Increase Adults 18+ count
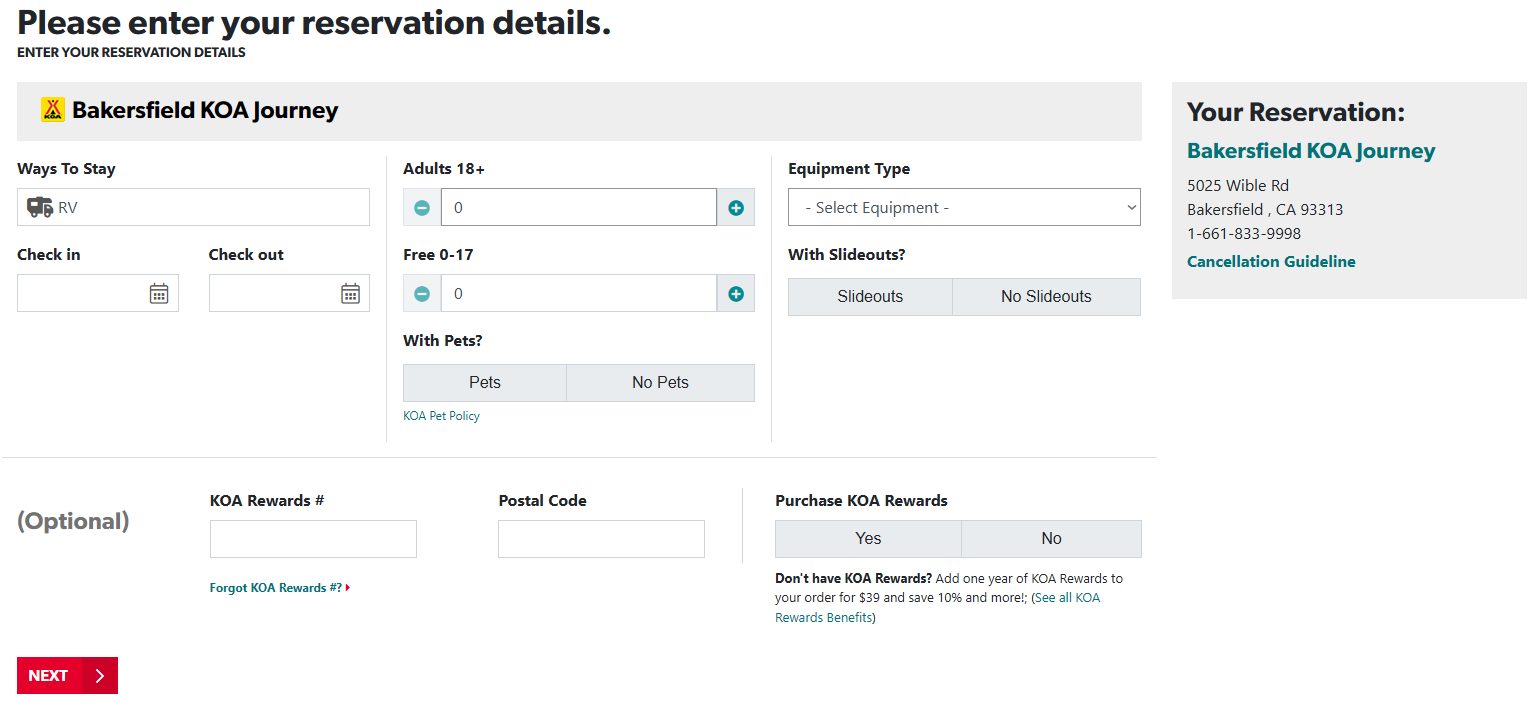Viewport: 1535px width, 712px height. pyautogui.click(x=736, y=208)
